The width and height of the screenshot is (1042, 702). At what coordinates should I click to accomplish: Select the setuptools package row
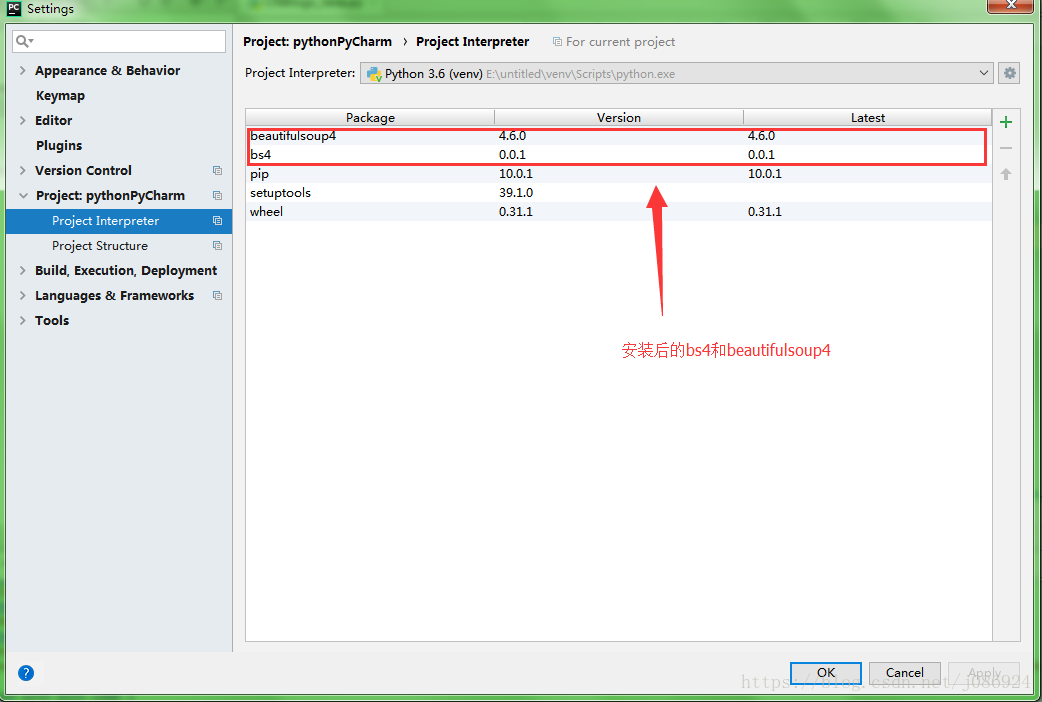(x=619, y=193)
